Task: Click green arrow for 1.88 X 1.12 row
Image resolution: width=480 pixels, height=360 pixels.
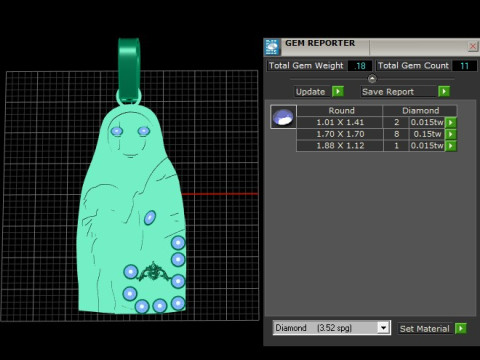Action: (451, 146)
